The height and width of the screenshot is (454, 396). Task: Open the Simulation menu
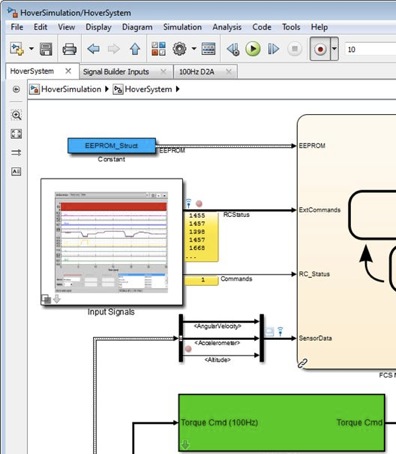(182, 27)
